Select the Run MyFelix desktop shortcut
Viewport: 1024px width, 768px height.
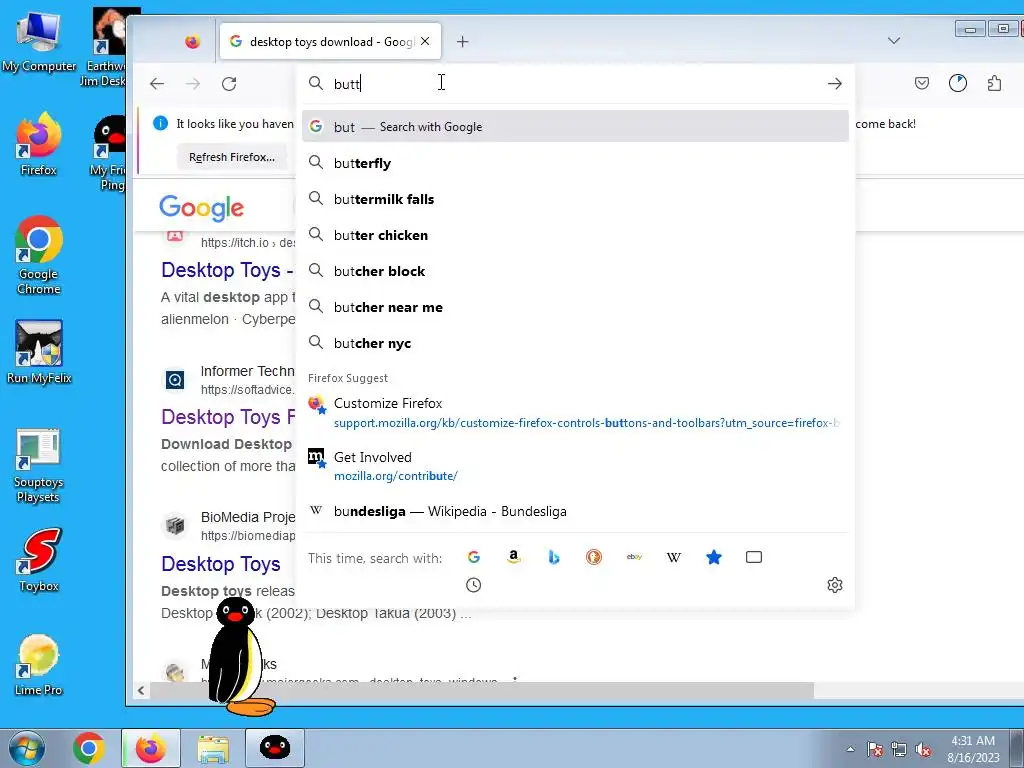[x=39, y=351]
